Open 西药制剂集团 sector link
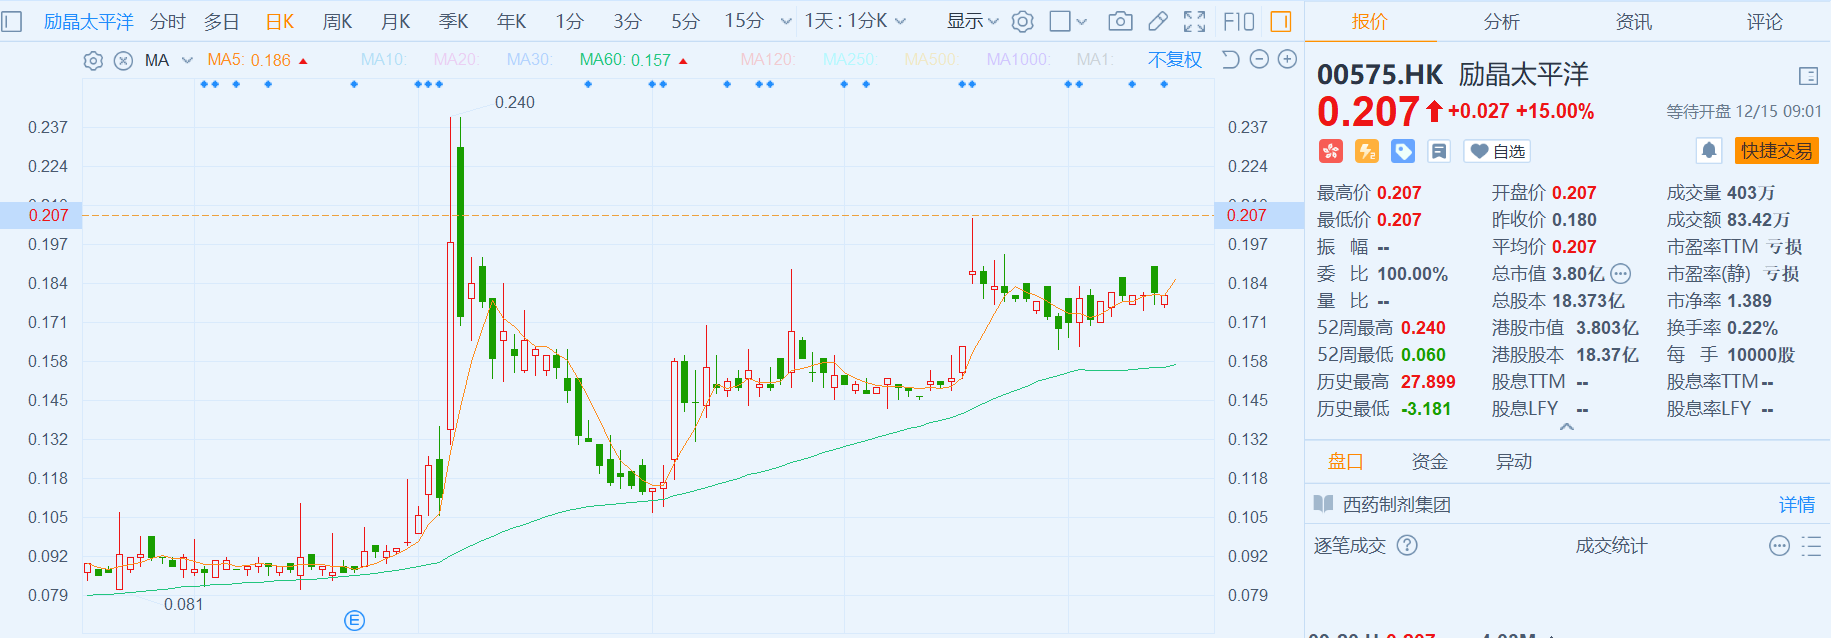This screenshot has height=638, width=1831. tap(1397, 505)
